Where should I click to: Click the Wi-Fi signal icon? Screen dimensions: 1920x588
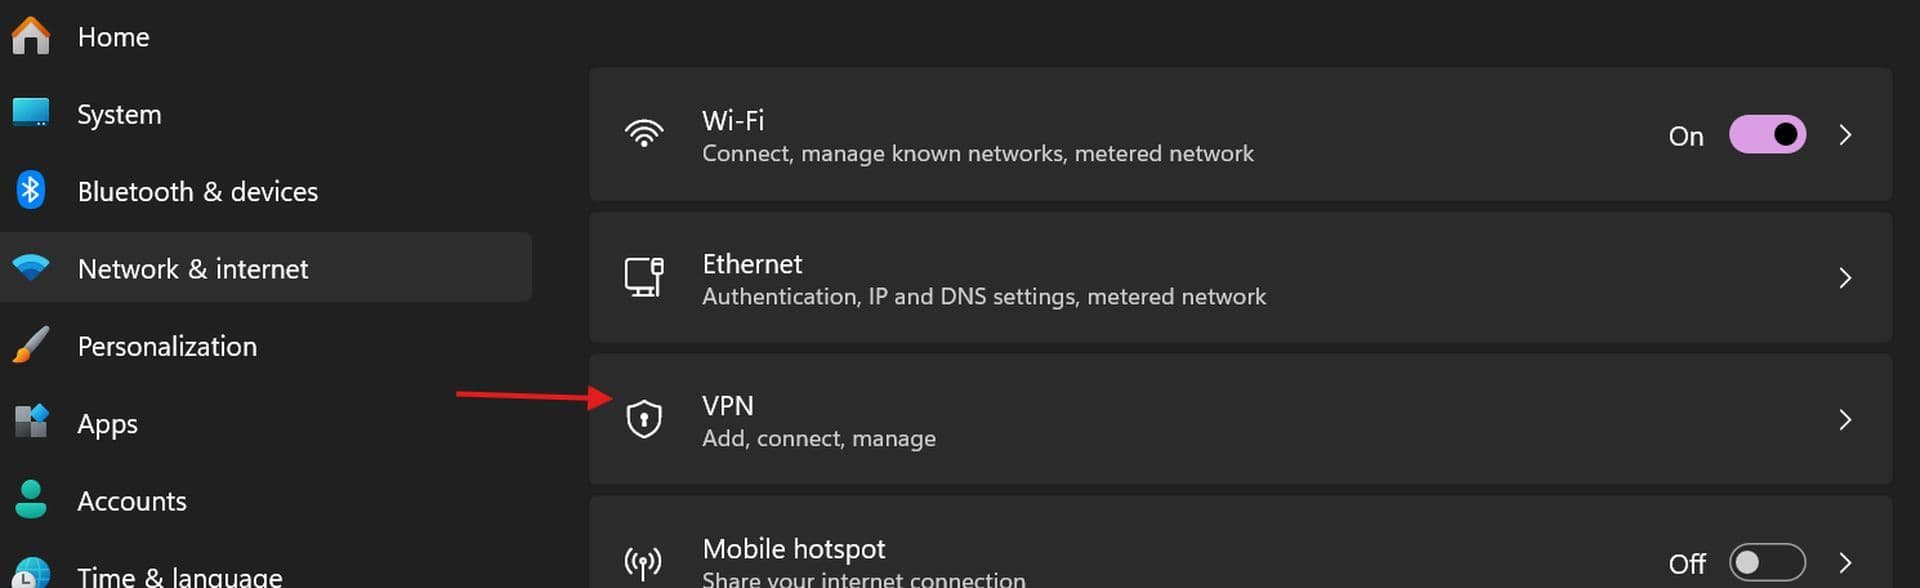(644, 134)
